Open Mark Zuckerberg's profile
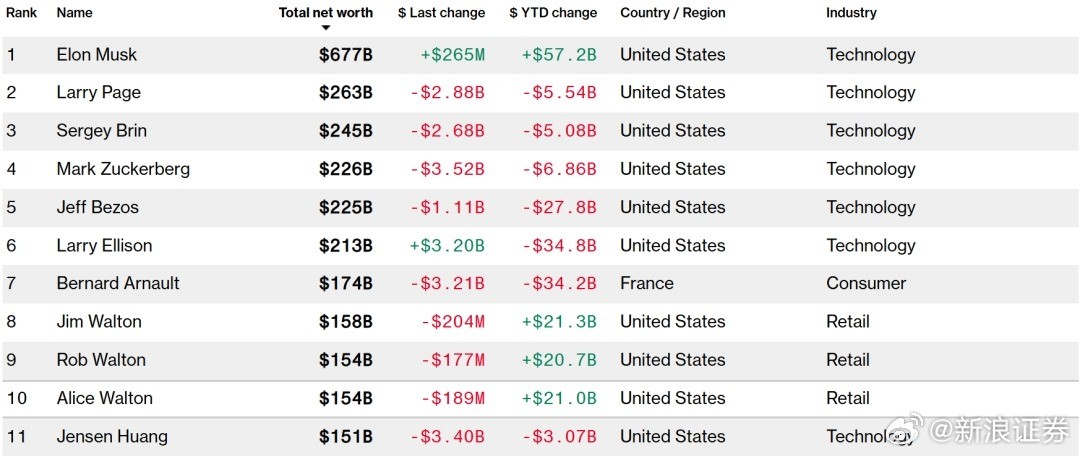Image resolution: width=1080 pixels, height=456 pixels. click(123, 169)
